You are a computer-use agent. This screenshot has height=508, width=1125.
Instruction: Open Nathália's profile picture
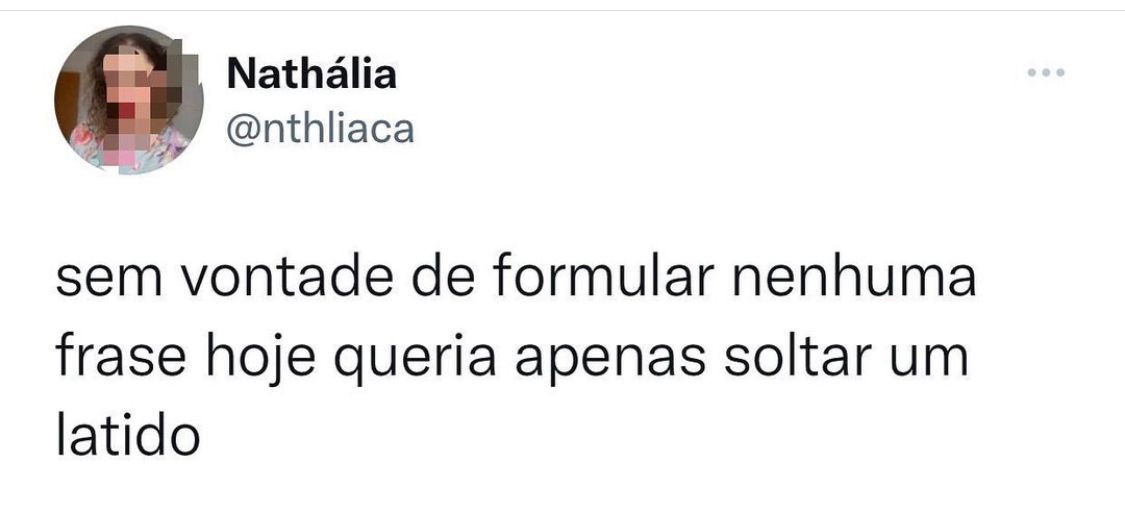click(128, 100)
